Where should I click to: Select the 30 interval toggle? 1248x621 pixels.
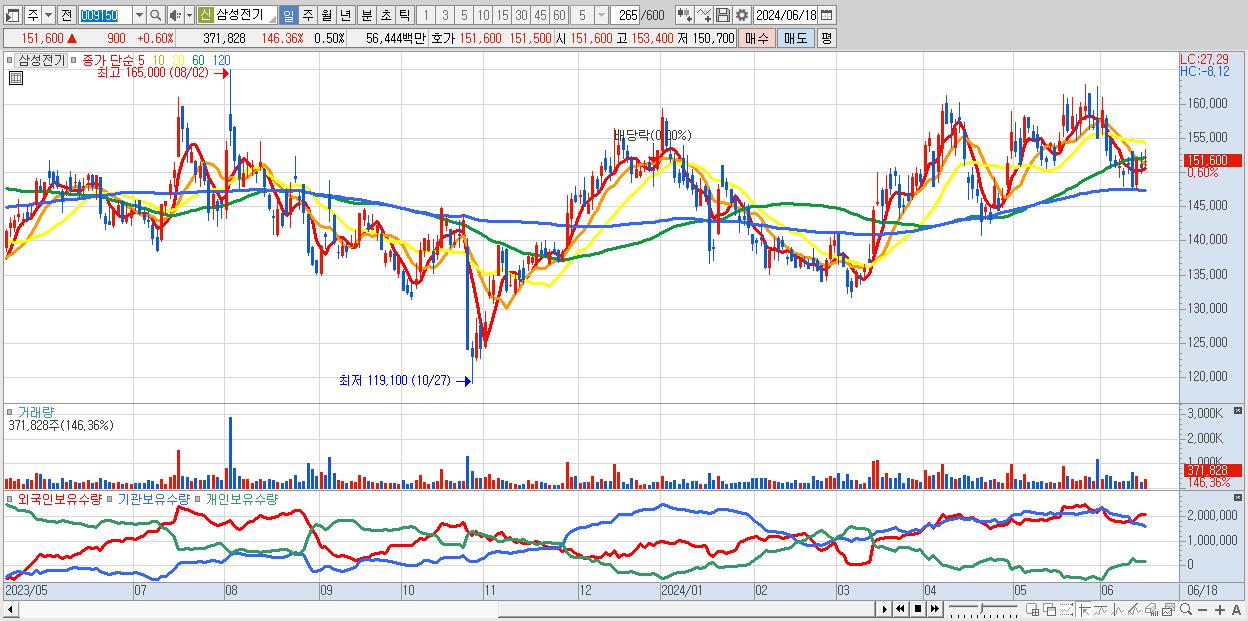[521, 15]
